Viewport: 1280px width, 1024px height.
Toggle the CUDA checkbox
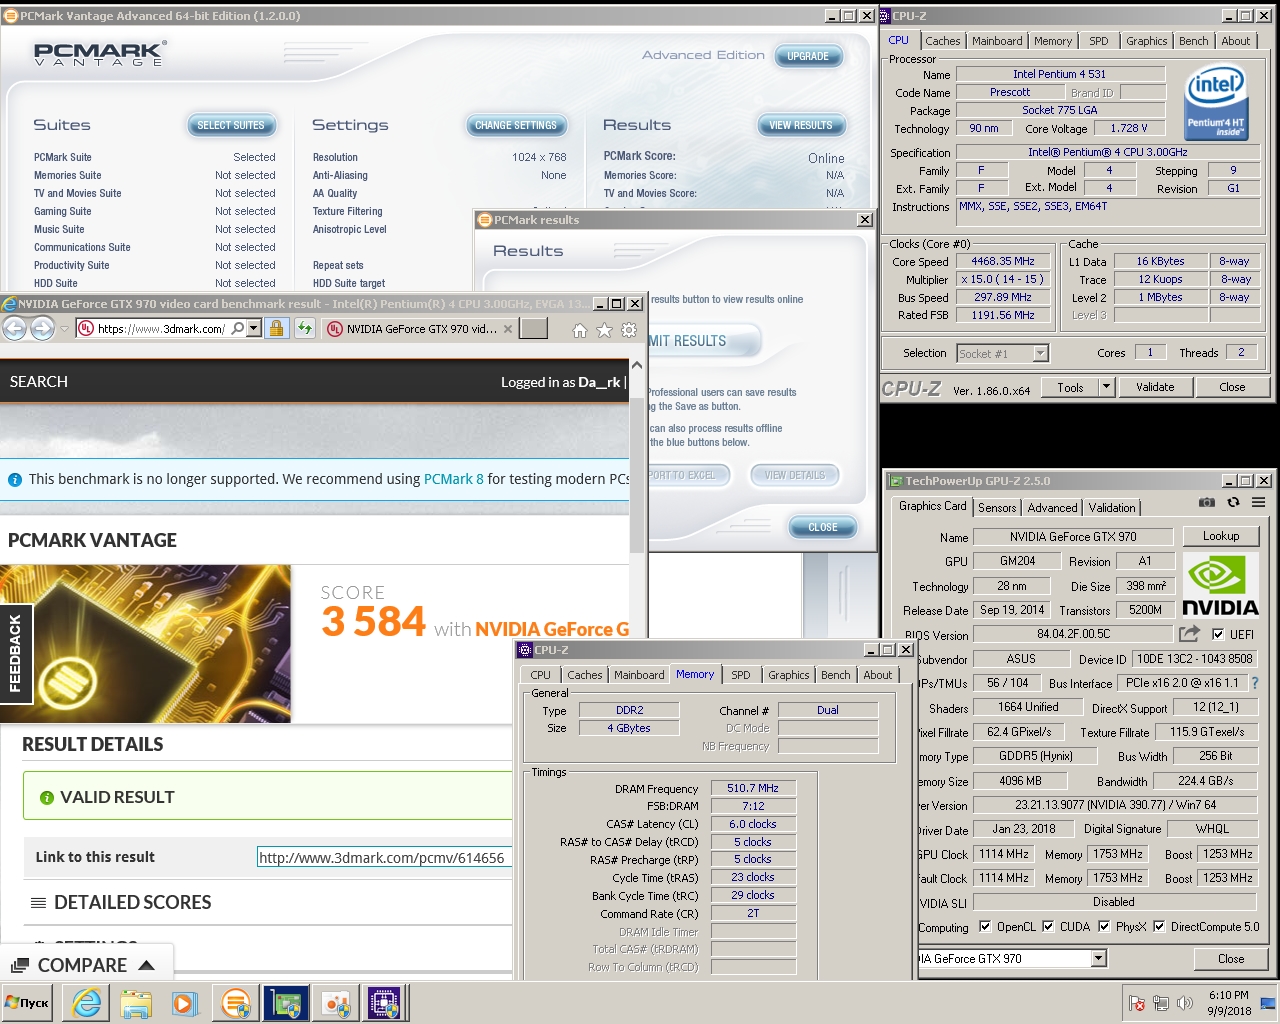[1048, 926]
